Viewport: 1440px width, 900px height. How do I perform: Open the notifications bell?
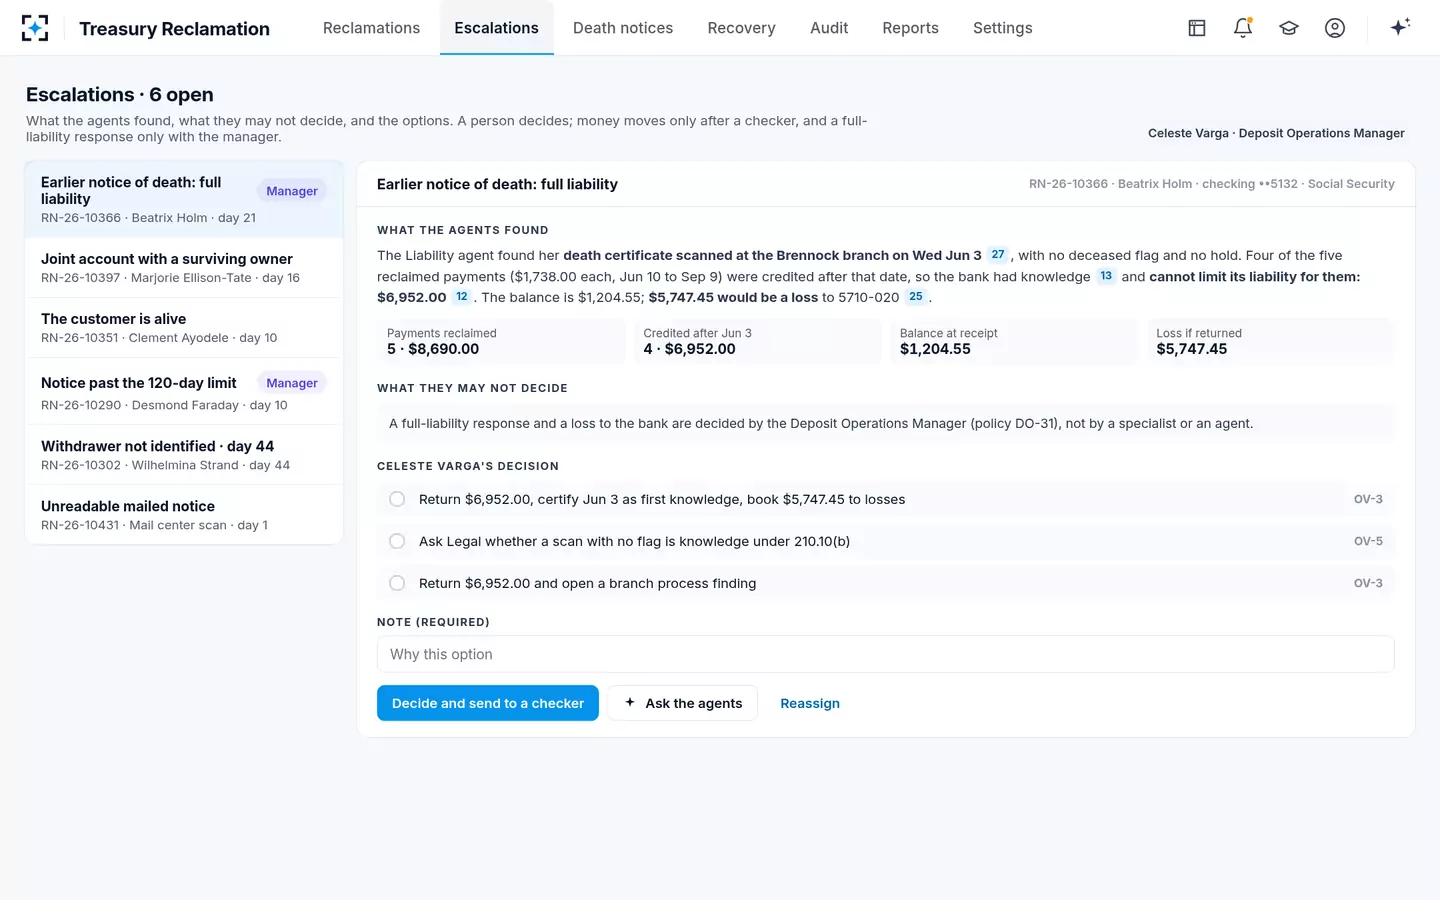point(1243,28)
